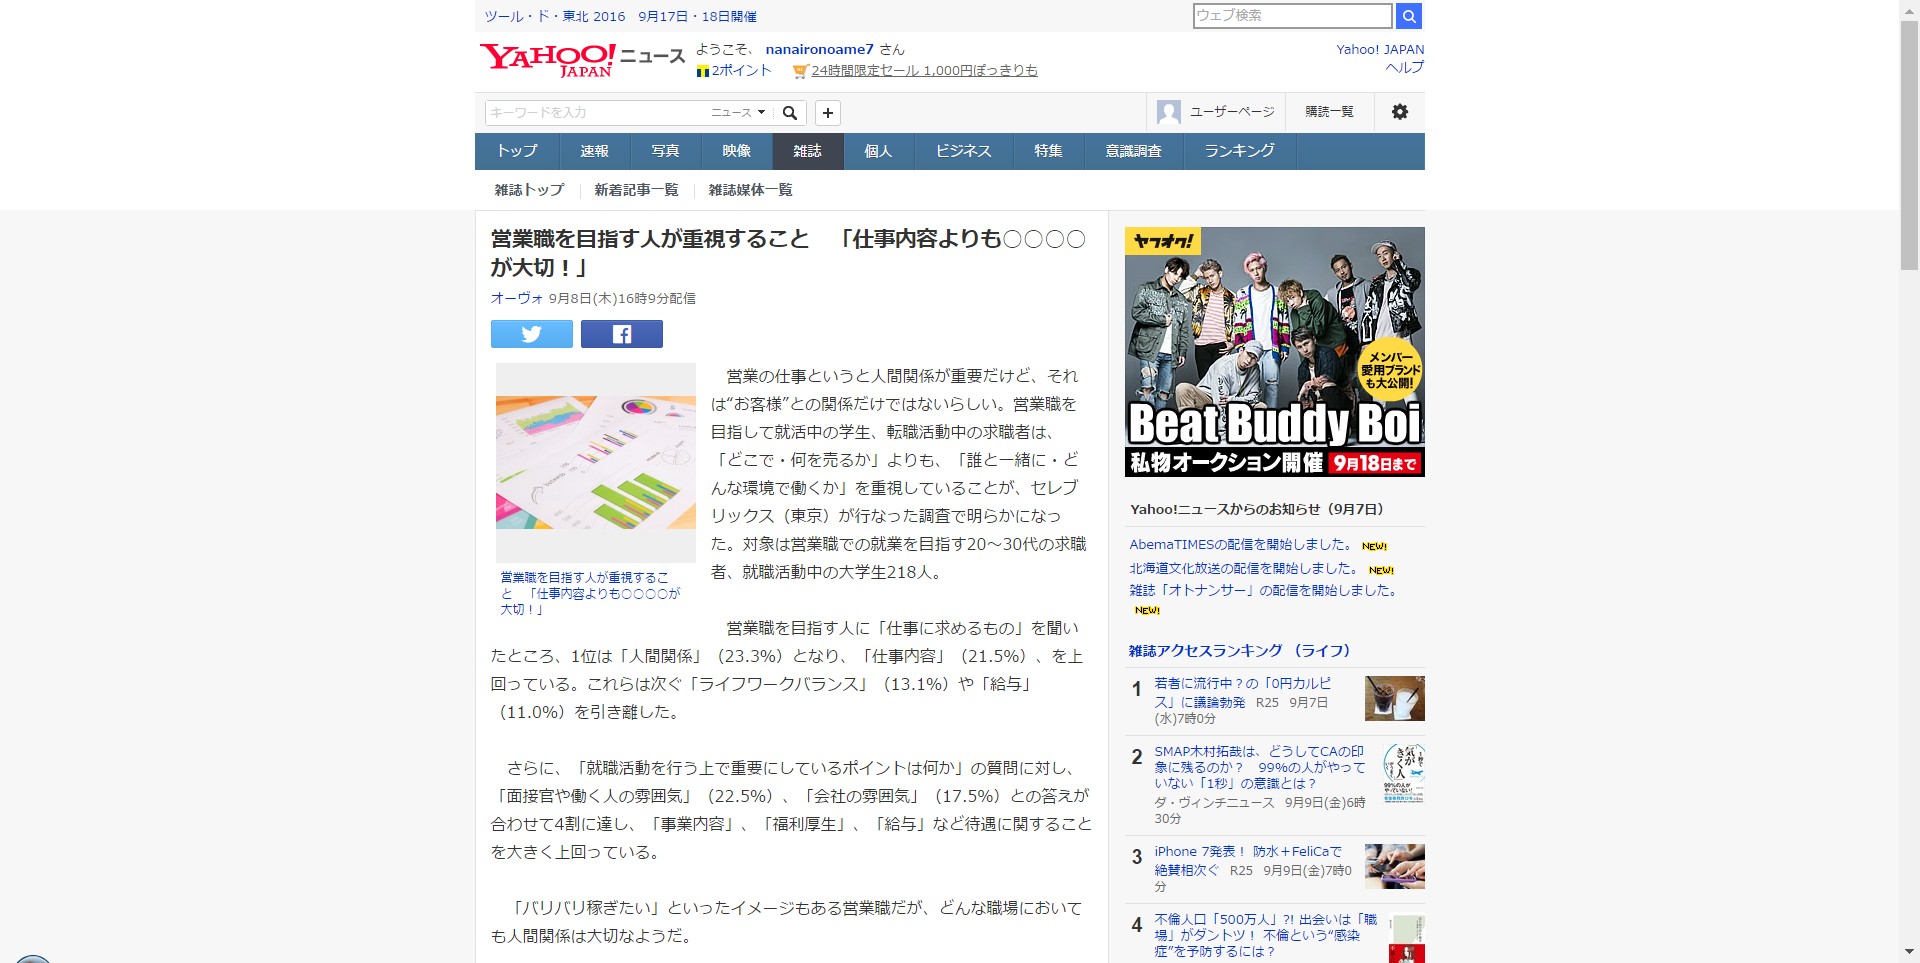
Task: Focus the キーワードを入力 search field
Action: (x=596, y=113)
